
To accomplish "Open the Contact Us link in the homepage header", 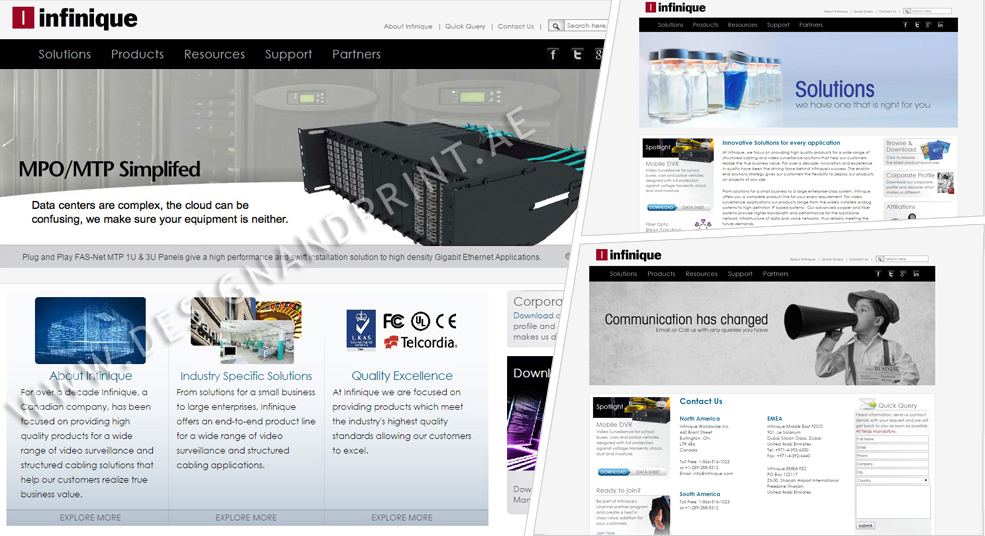I will [x=515, y=26].
